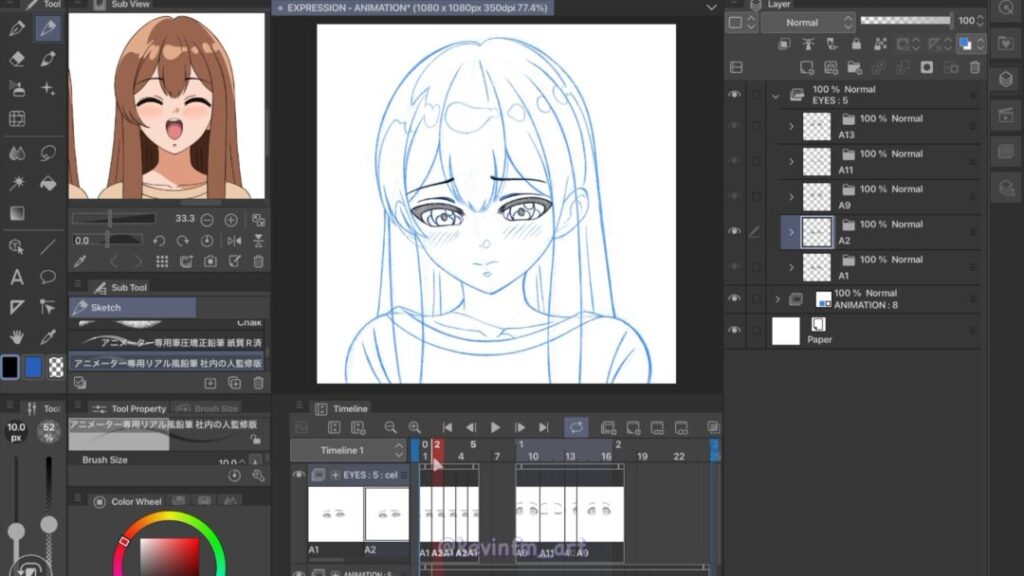Select the Text tool
The image size is (1024, 576).
pos(17,277)
